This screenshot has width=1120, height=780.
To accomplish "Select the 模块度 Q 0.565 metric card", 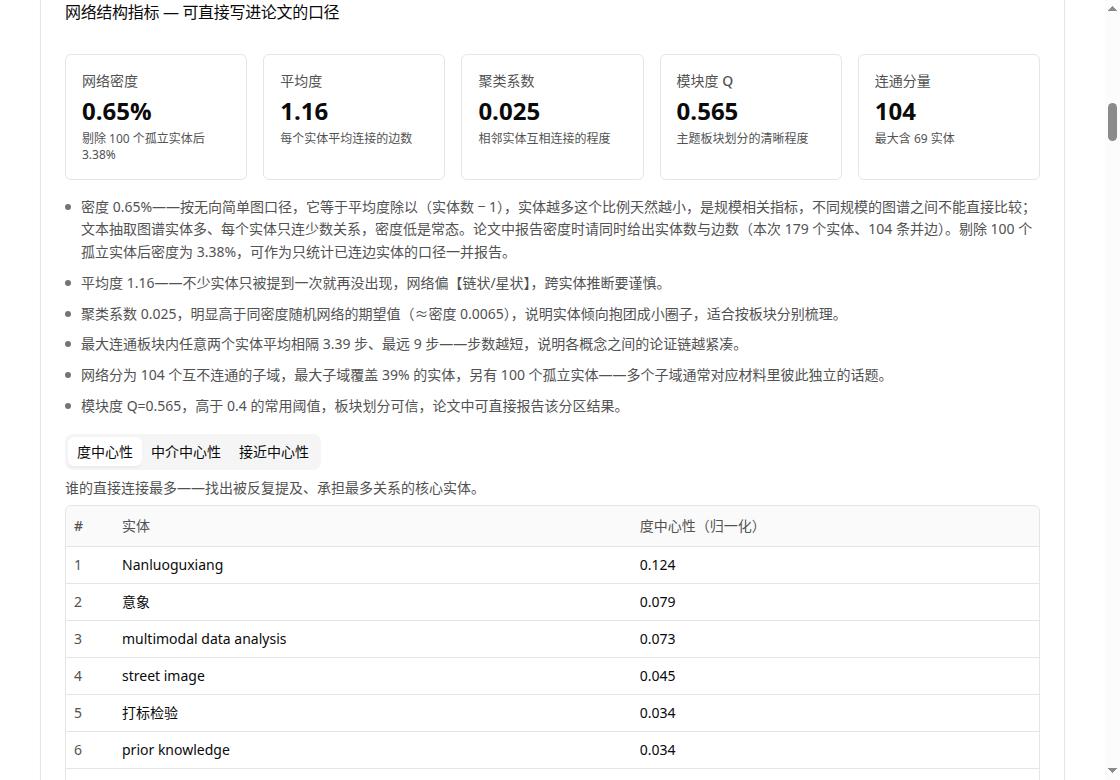I will (751, 117).
